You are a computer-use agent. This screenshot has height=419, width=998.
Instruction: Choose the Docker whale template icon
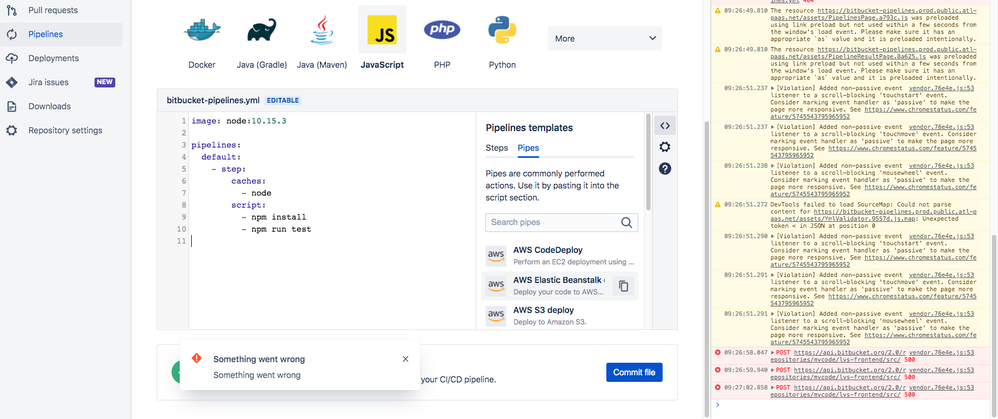[202, 30]
